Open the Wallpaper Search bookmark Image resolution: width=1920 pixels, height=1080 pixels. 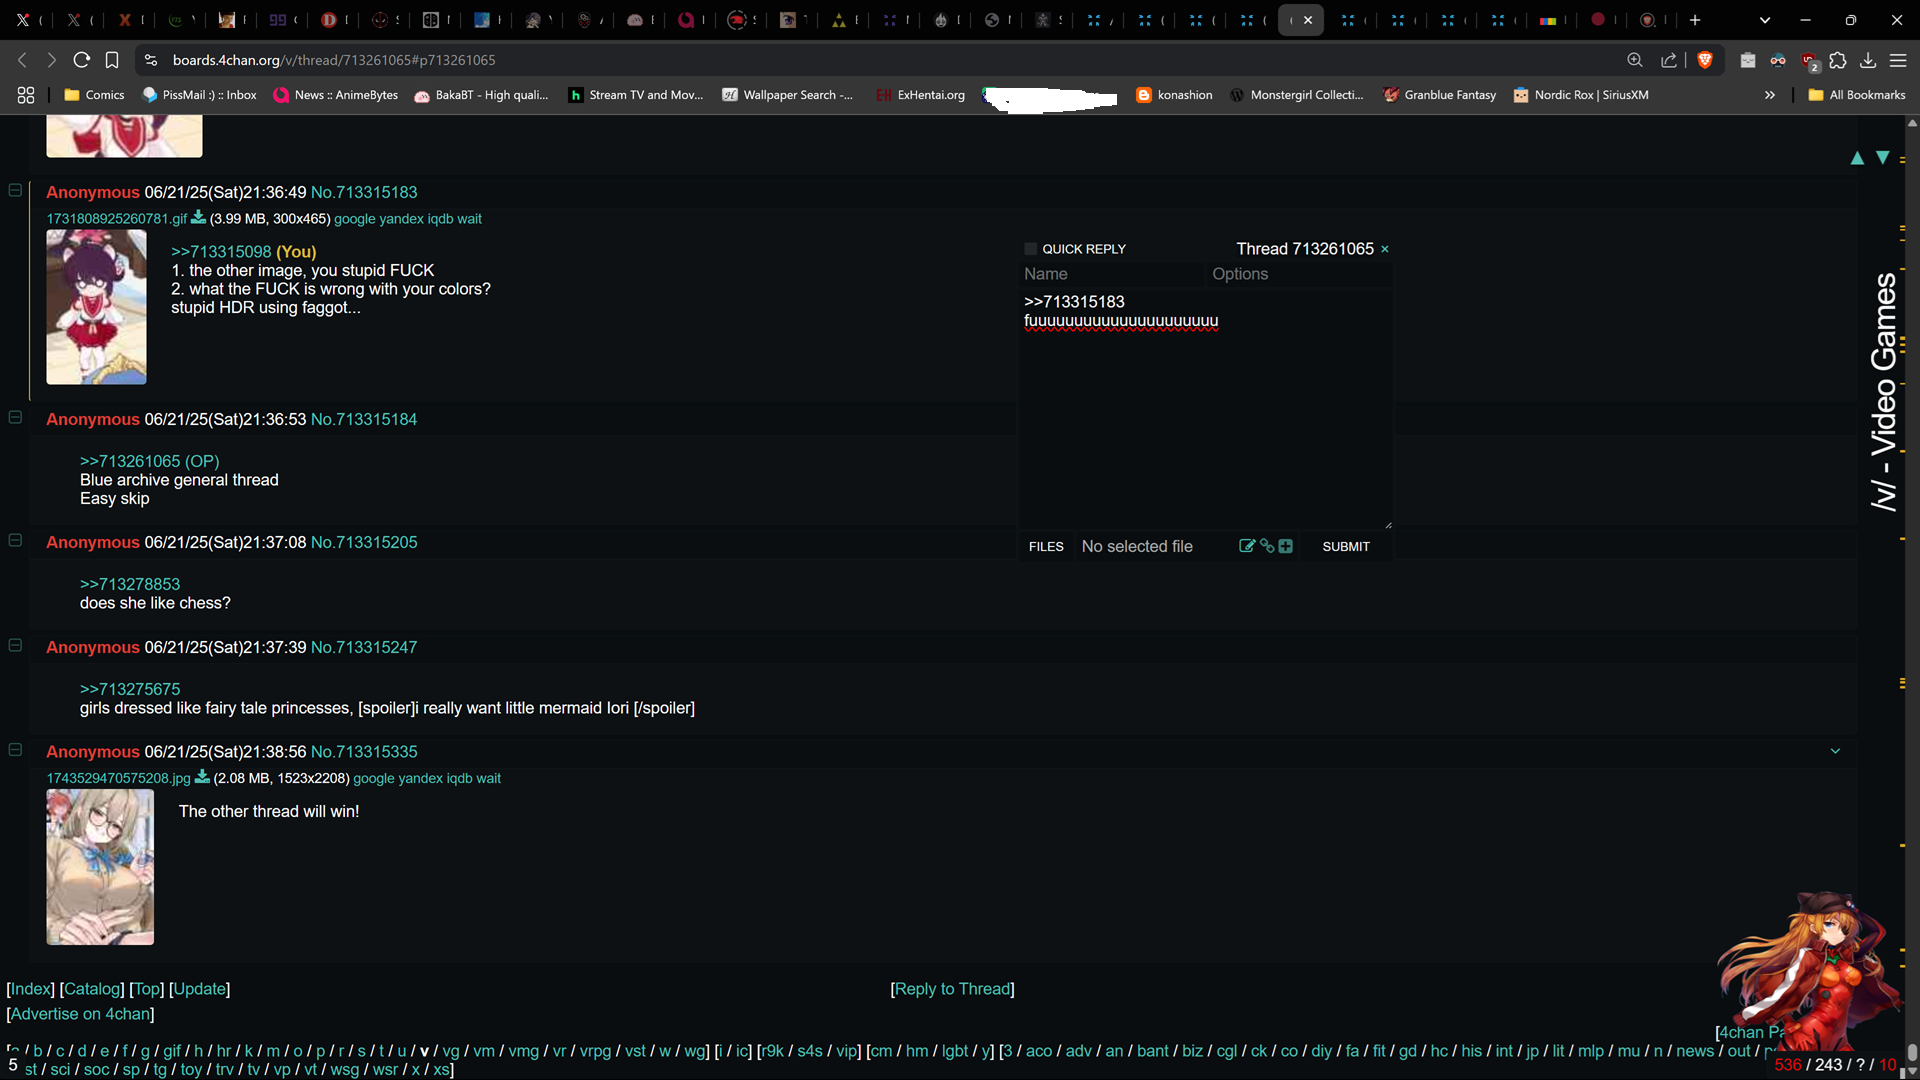tap(788, 95)
